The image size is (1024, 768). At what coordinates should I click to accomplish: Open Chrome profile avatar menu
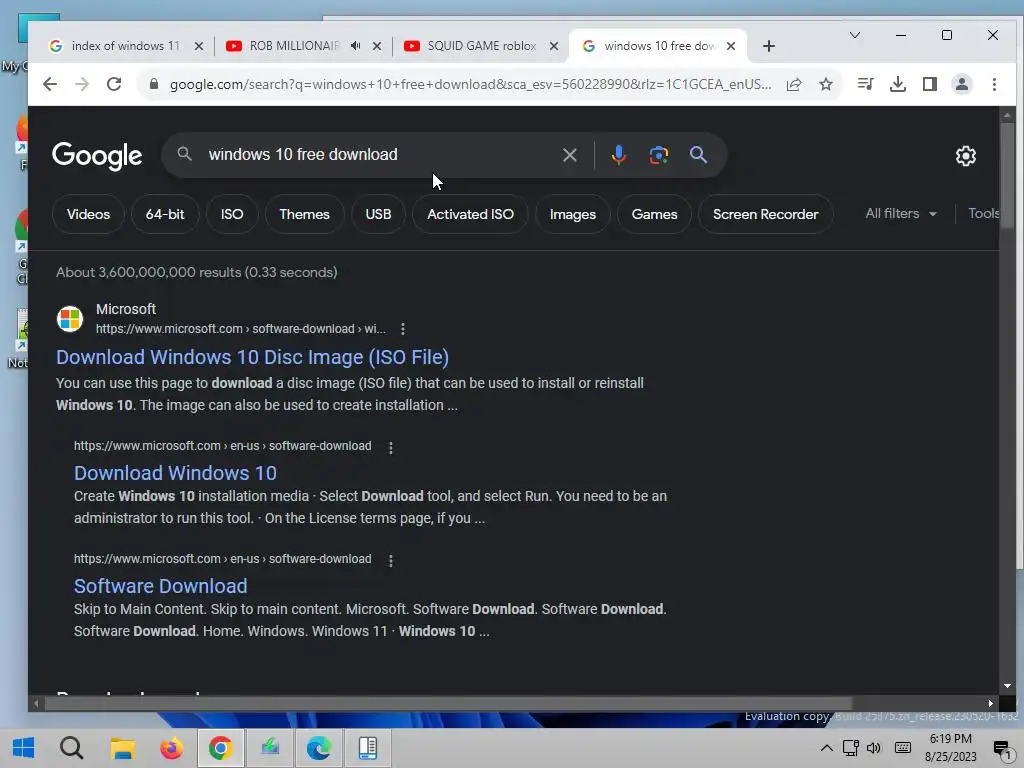[962, 84]
